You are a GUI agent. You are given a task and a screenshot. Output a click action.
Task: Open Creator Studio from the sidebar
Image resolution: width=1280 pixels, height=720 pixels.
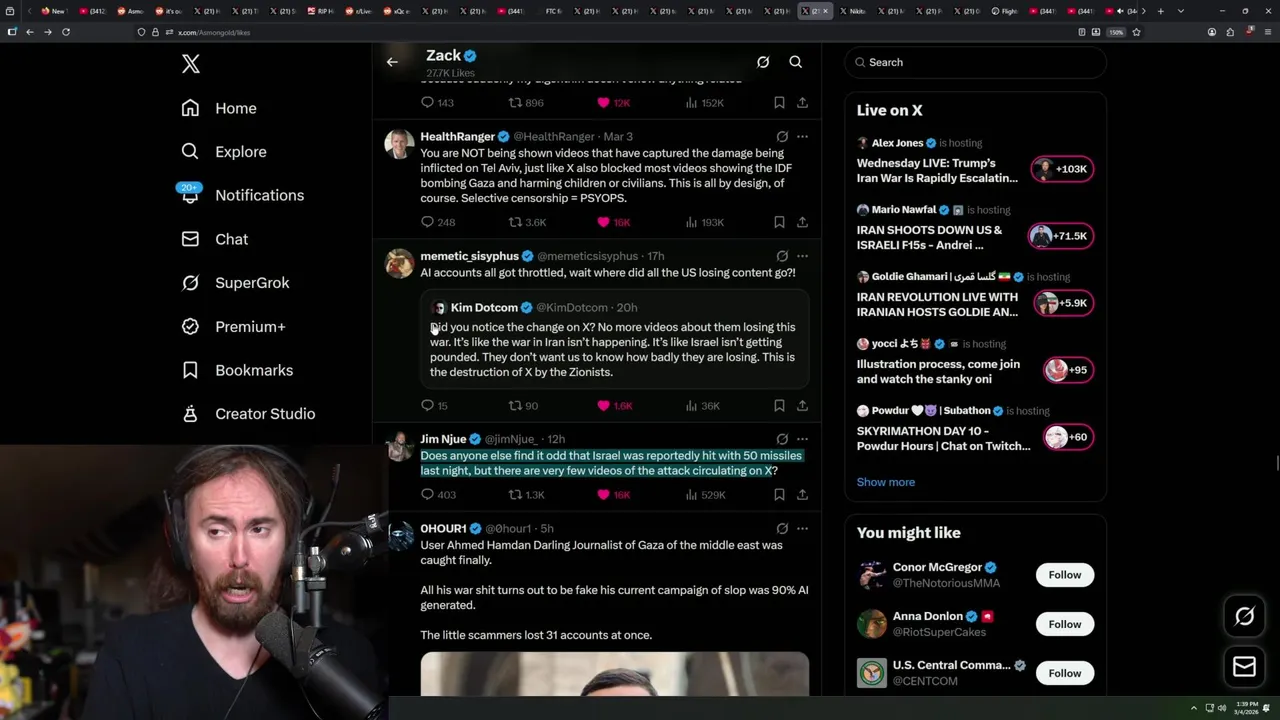pos(248,414)
